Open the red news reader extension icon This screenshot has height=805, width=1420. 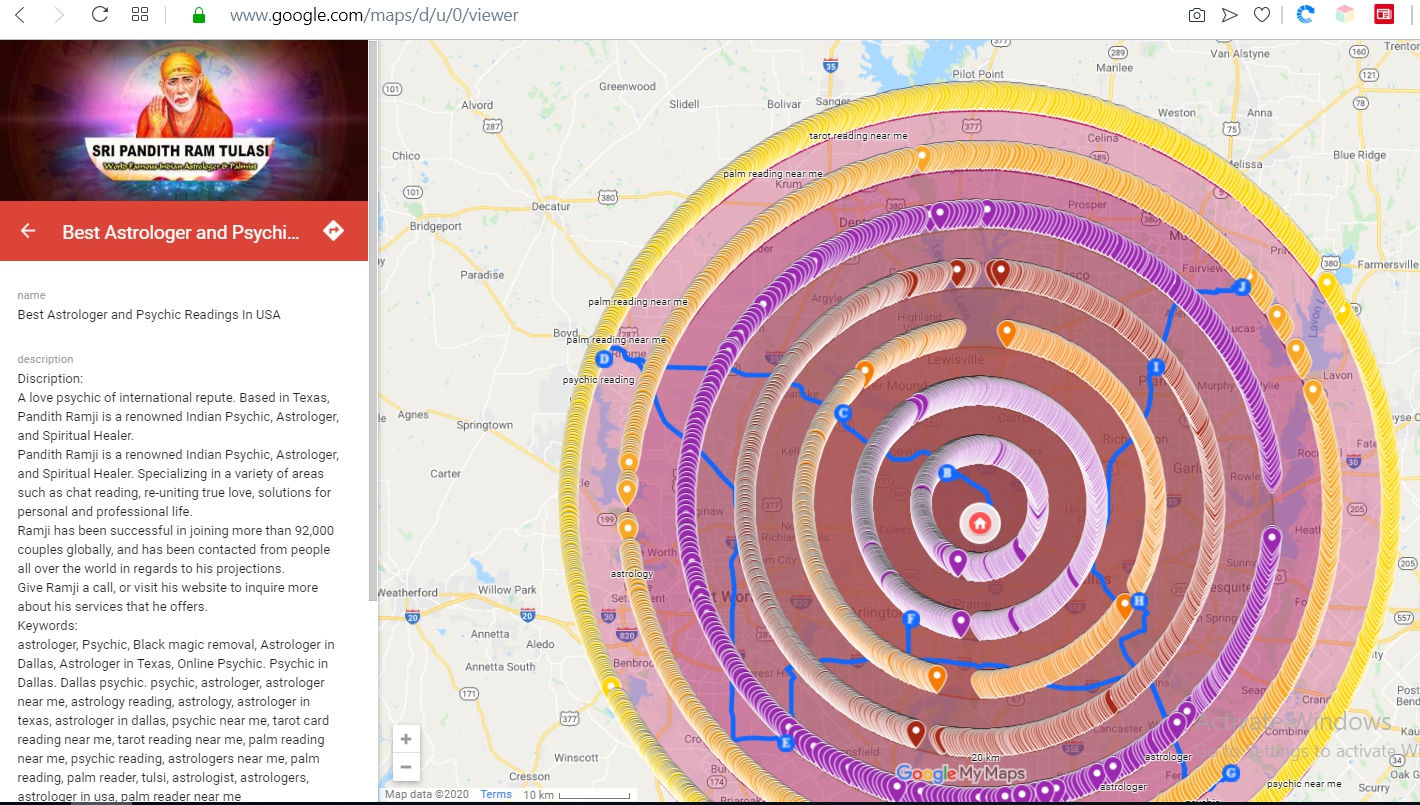click(1384, 14)
